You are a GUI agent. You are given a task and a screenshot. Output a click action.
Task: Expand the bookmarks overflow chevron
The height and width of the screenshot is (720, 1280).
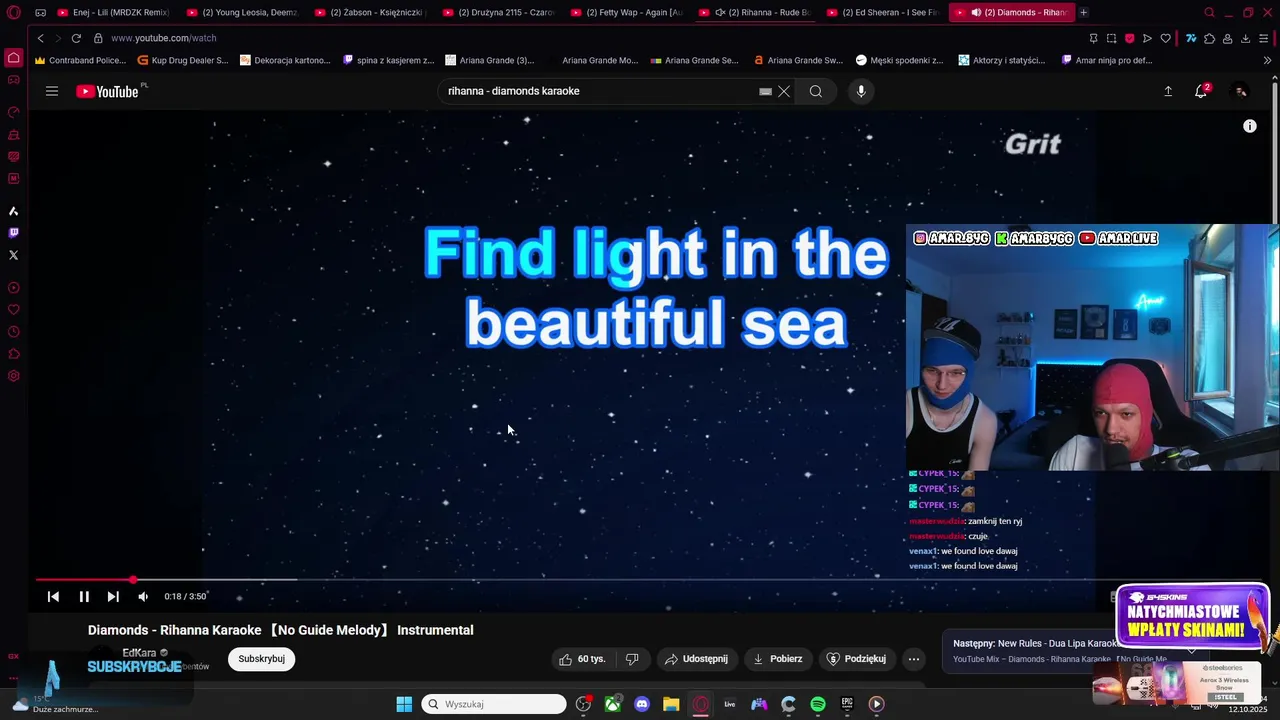coord(1267,60)
